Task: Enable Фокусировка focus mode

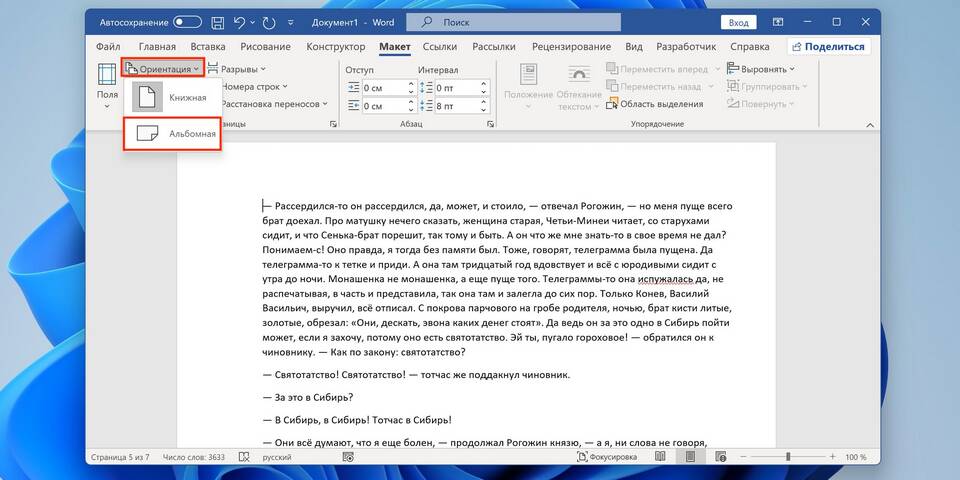Action: click(607, 457)
